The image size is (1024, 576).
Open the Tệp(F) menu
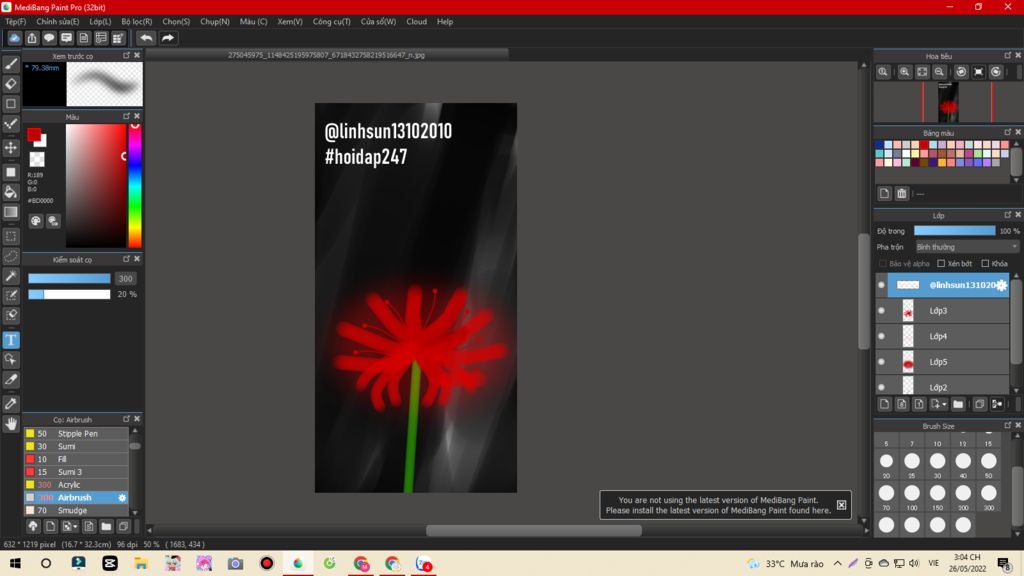(x=15, y=22)
